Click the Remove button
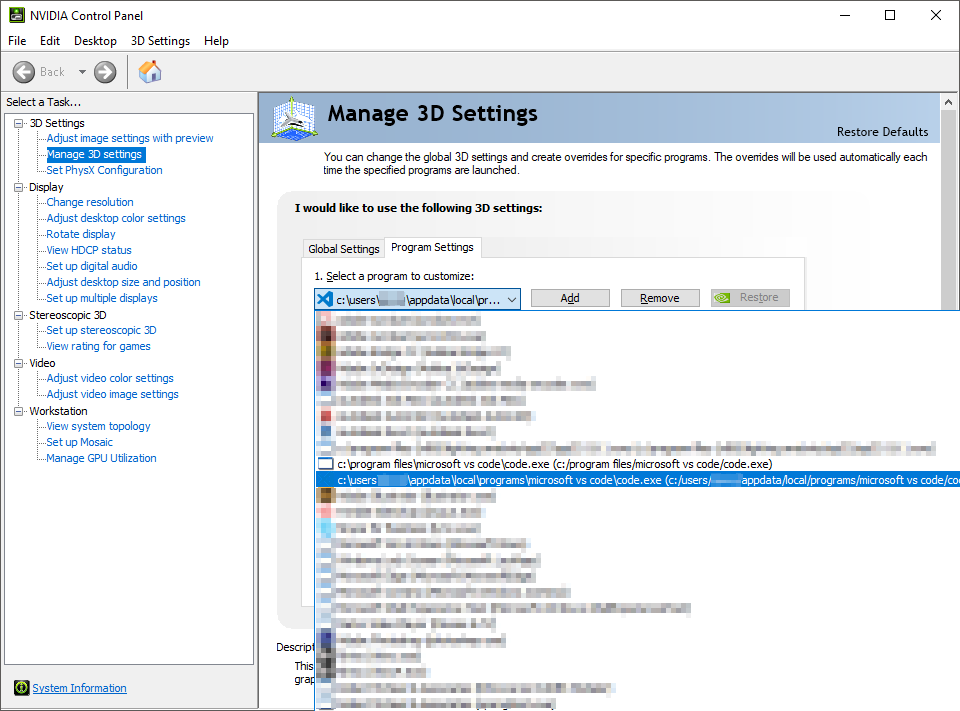Image resolution: width=960 pixels, height=711 pixels. point(659,298)
